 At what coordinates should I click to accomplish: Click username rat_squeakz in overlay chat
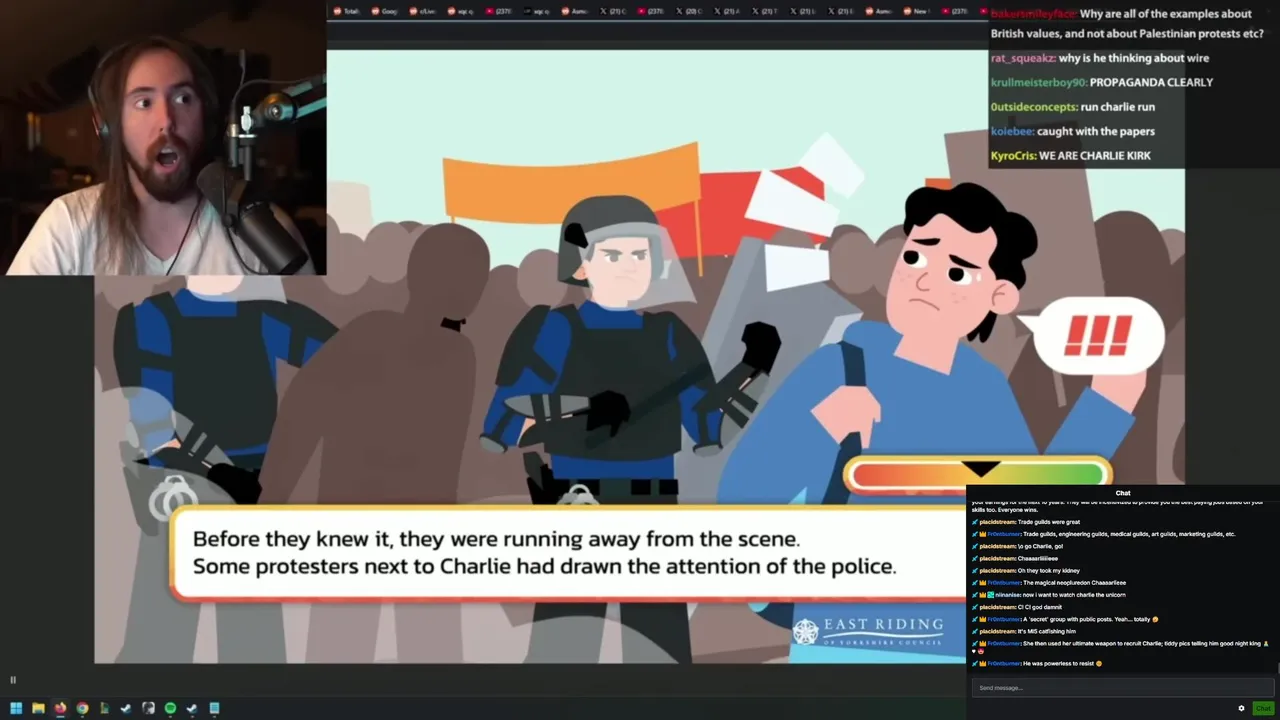pos(1022,58)
